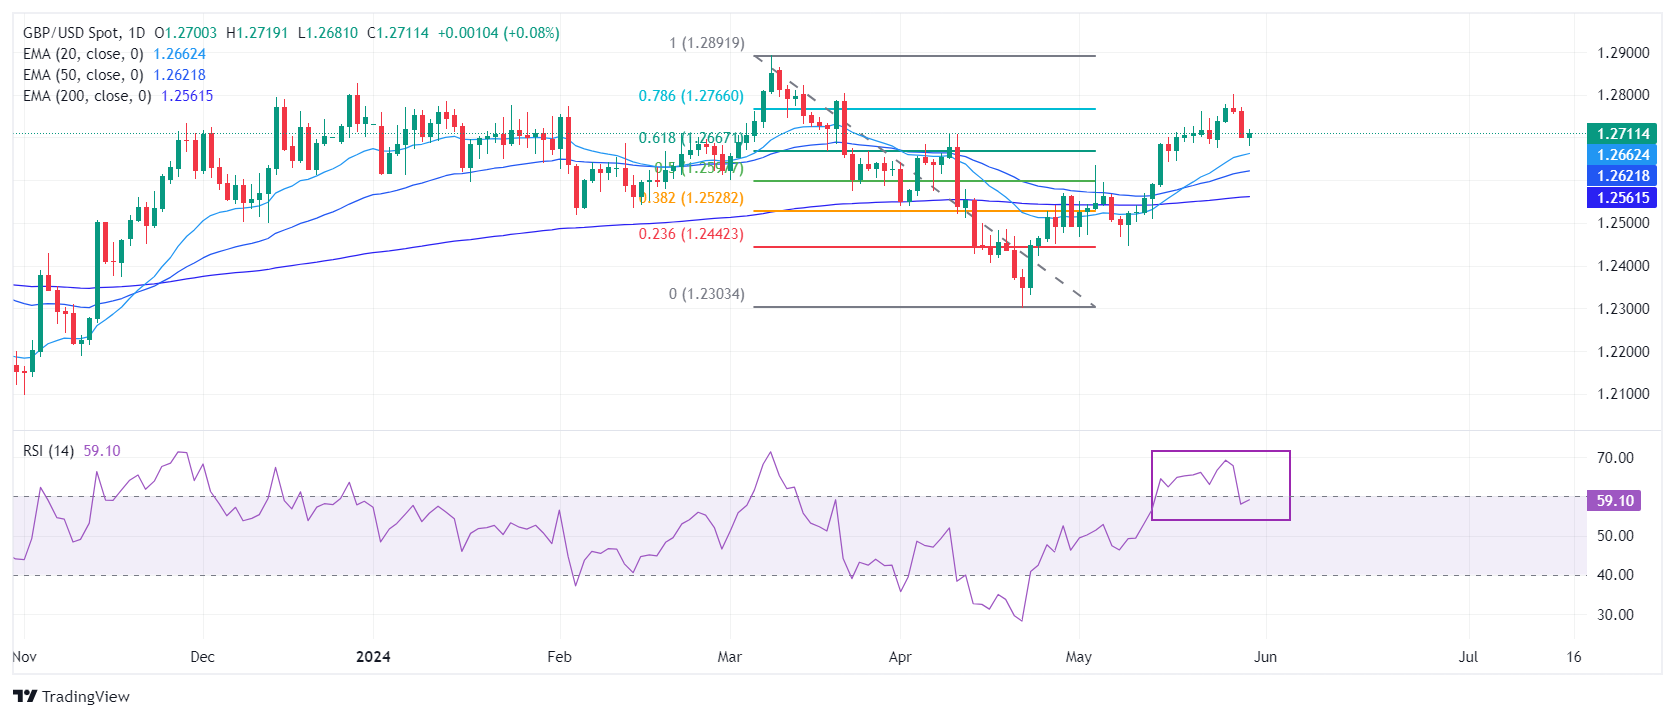Click the 0.382 (1.25282) Fibonacci label
1675x718 pixels.
[693, 198]
